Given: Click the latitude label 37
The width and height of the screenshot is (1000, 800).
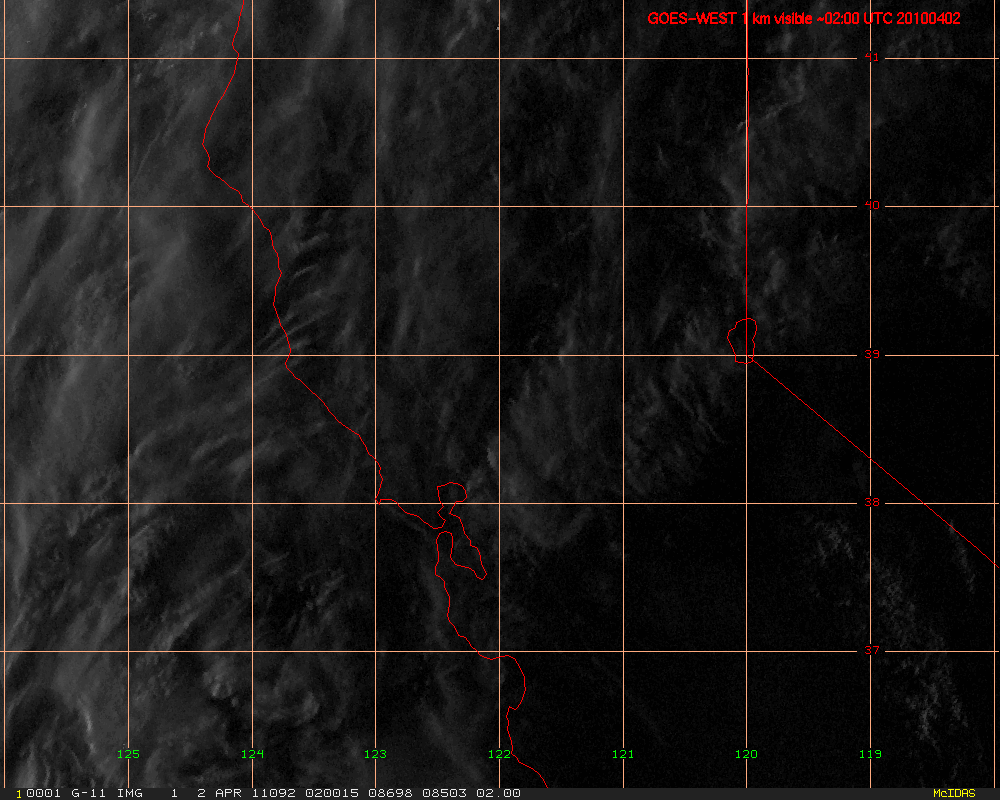Looking at the screenshot, I should click(872, 650).
